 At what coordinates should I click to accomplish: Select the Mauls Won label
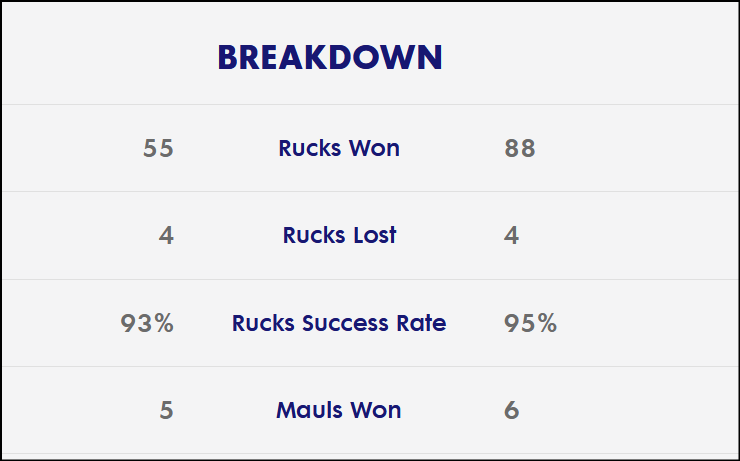(338, 410)
